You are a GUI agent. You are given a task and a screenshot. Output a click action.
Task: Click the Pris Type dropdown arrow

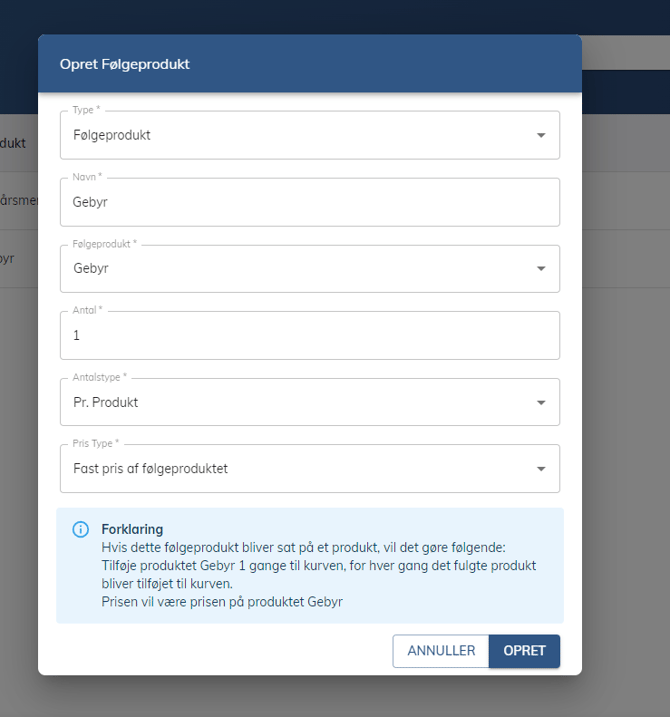coord(541,469)
